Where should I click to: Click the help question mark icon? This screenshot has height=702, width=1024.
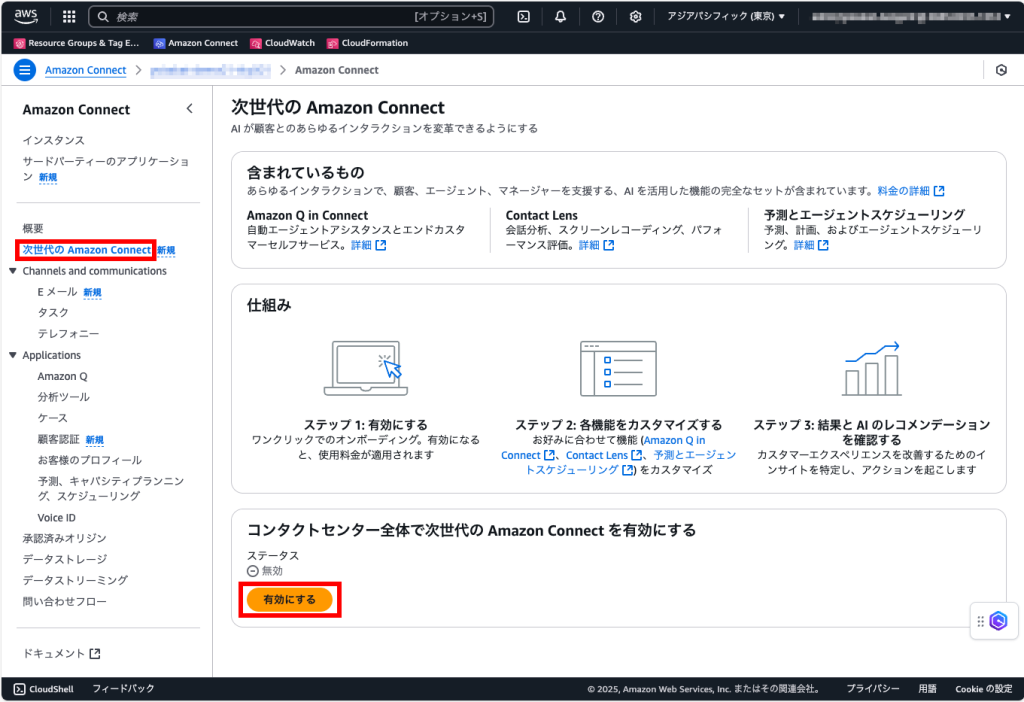coord(597,15)
